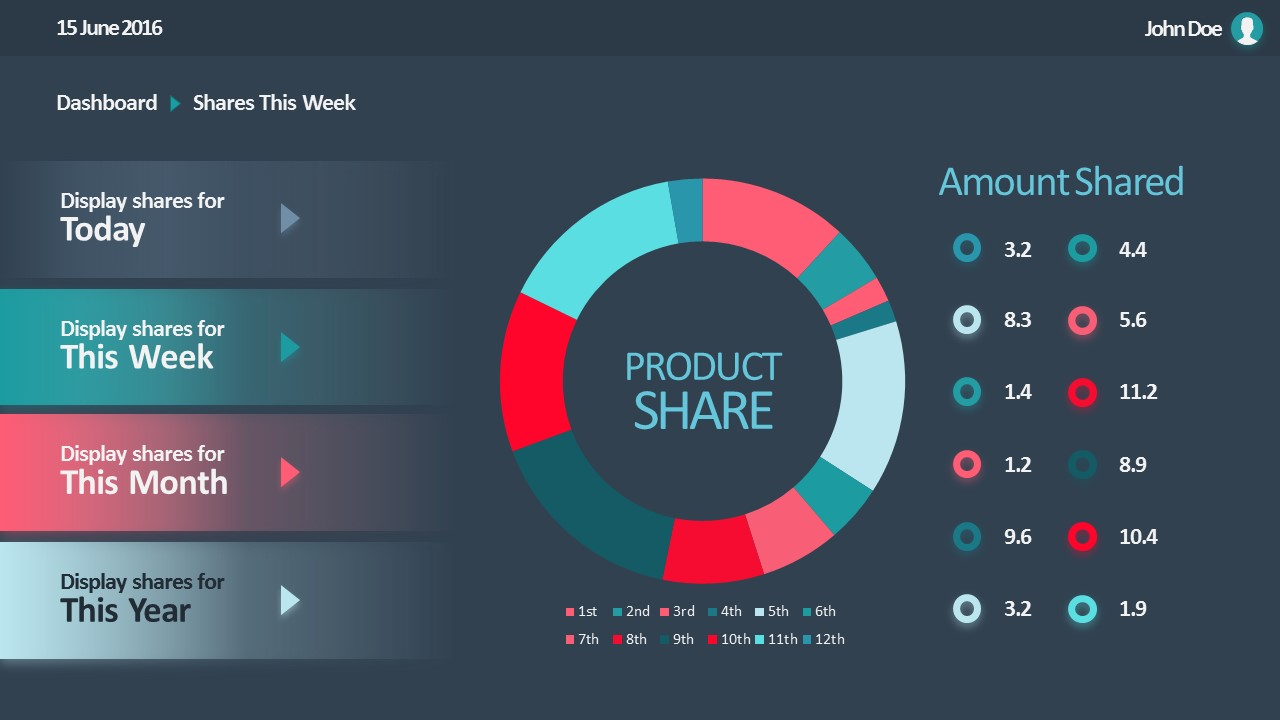This screenshot has width=1280, height=720.
Task: Select the ring marker next to 1.4
Action: [967, 392]
